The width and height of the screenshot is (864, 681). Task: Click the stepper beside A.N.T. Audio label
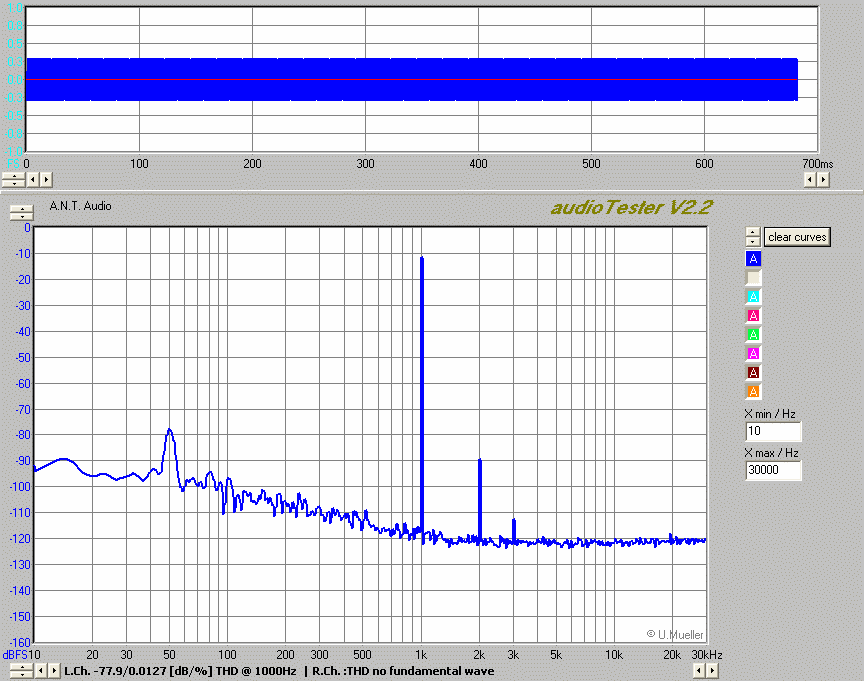pos(20,213)
